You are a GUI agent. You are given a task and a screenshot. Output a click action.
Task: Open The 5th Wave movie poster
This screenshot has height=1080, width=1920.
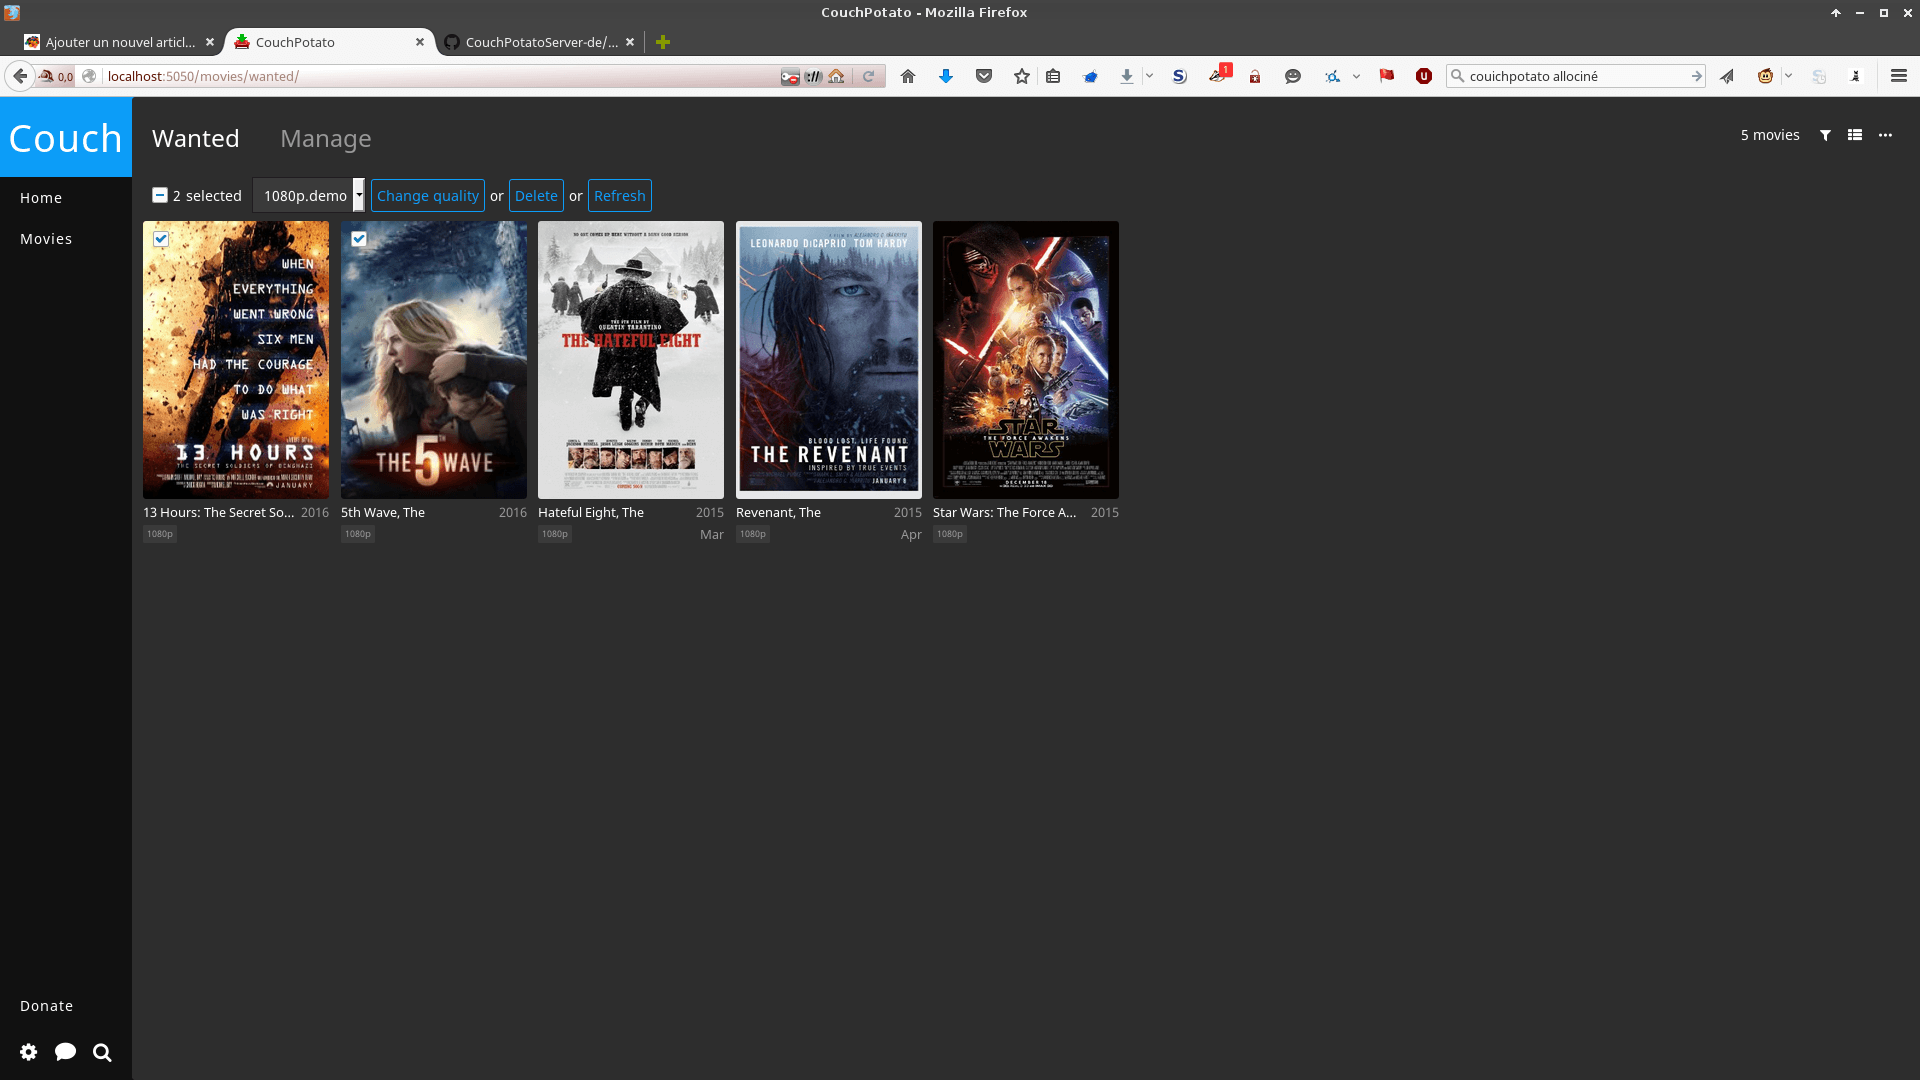point(434,360)
